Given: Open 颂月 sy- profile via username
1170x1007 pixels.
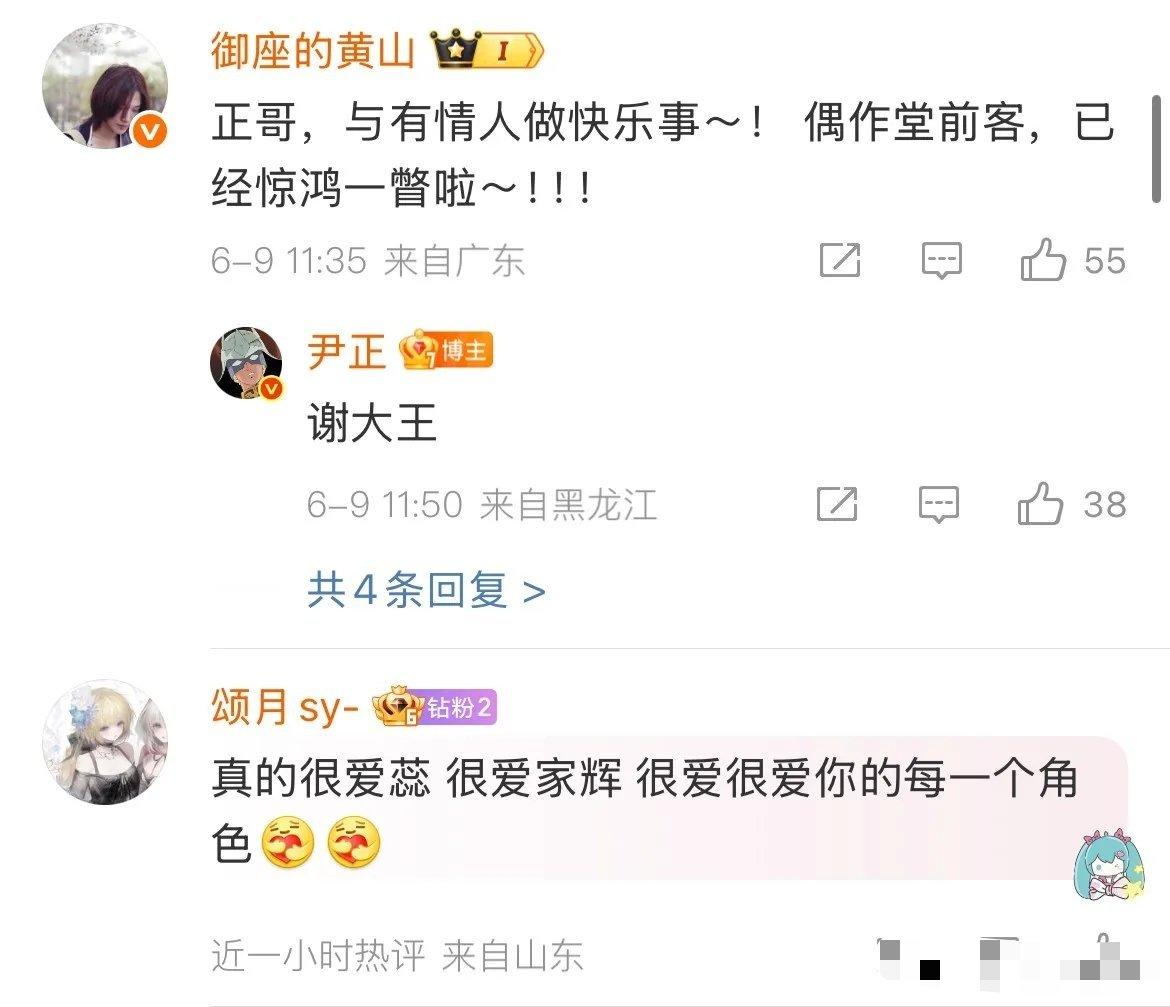Looking at the screenshot, I should [286, 706].
